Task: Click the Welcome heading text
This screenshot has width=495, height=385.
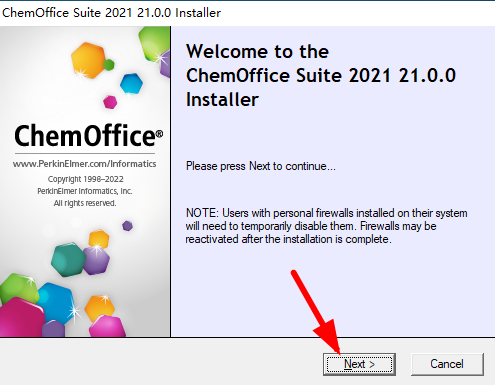Action: [321, 75]
